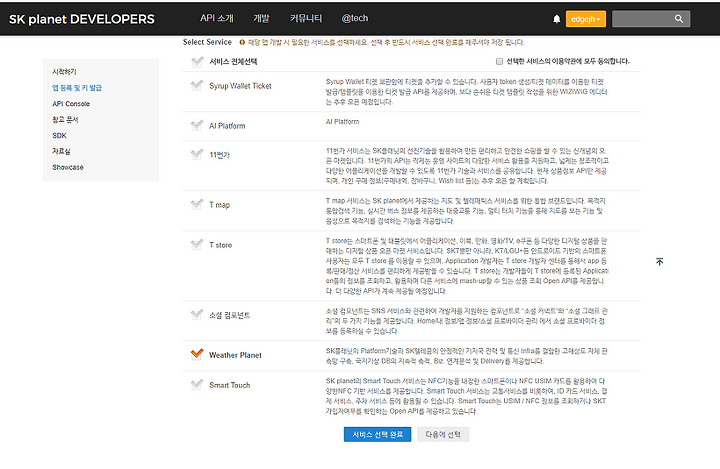
Task: Open the 커뮤니티 menu
Action: point(306,18)
